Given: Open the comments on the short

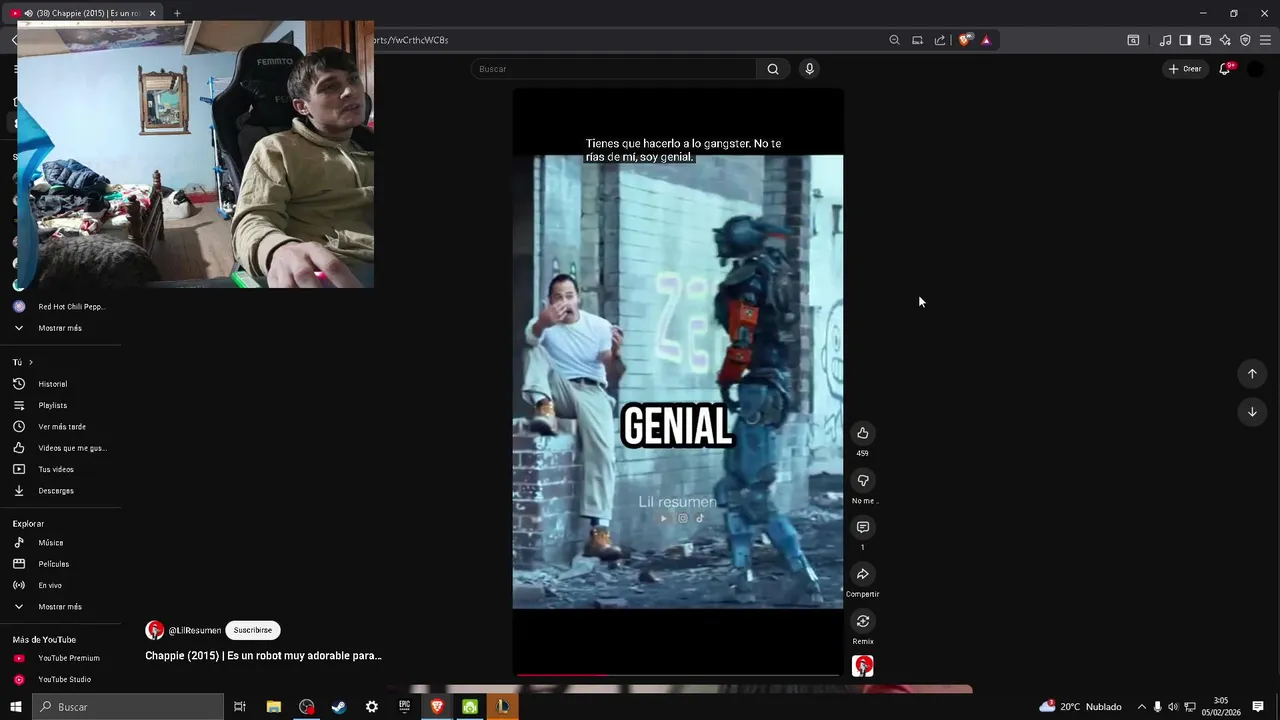Looking at the screenshot, I should tap(862, 527).
